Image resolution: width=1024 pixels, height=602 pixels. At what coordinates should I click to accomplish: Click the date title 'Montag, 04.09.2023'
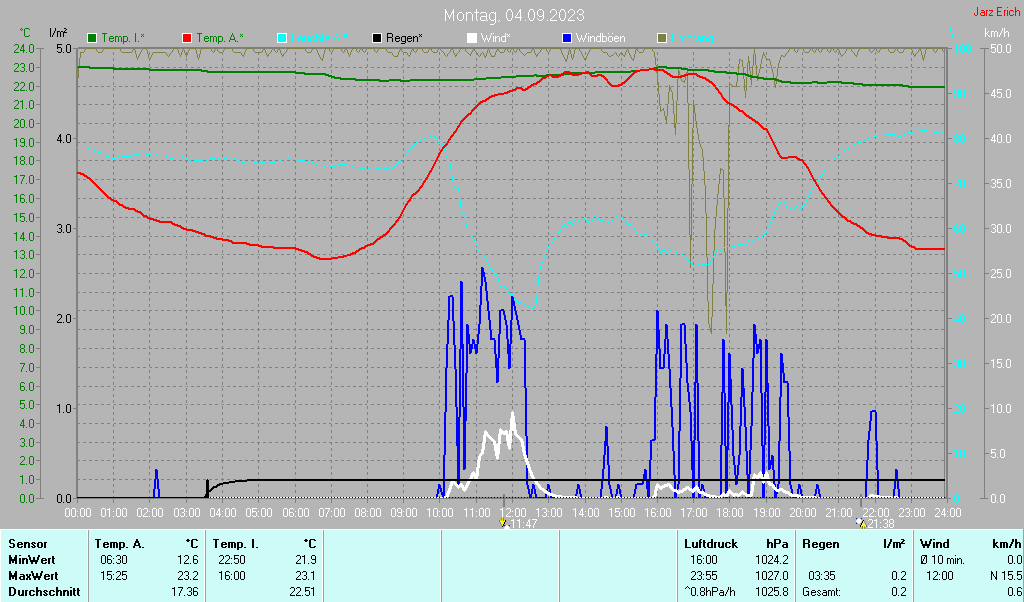[x=514, y=15]
